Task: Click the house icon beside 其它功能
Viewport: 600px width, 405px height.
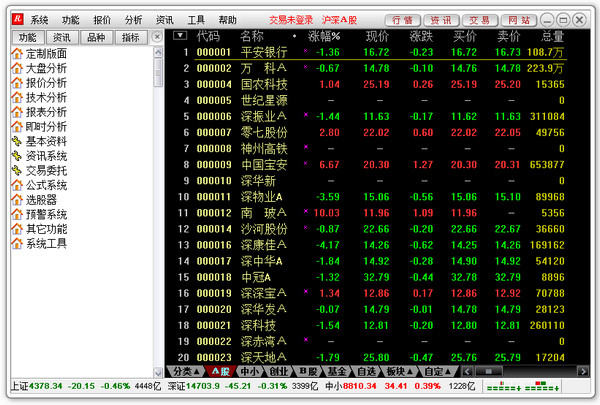Action: [x=17, y=229]
